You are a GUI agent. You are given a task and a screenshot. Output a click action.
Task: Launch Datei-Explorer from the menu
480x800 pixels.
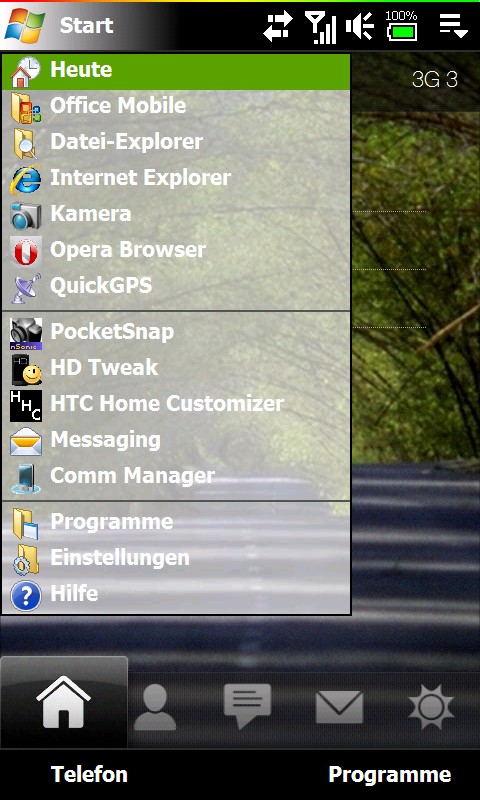pos(176,142)
